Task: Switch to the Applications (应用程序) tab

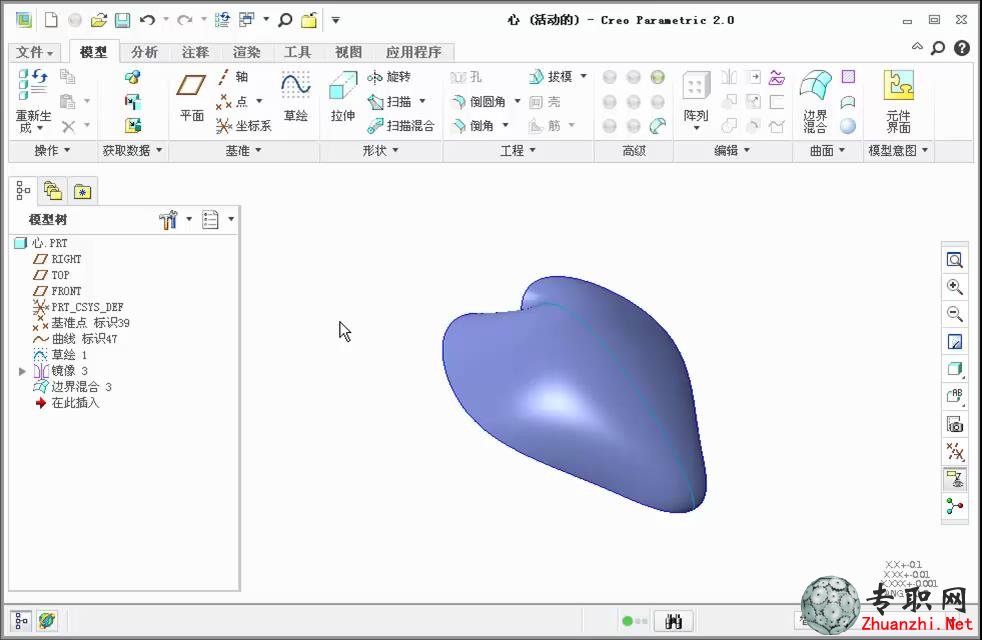Action: coord(413,52)
